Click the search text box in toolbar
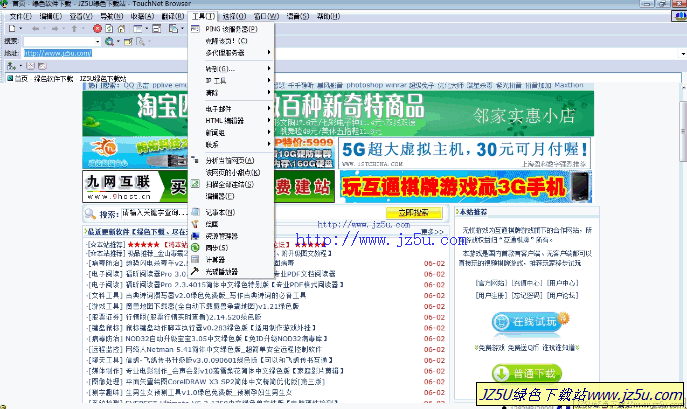Screen dimensions: 687x409 tap(59, 41)
